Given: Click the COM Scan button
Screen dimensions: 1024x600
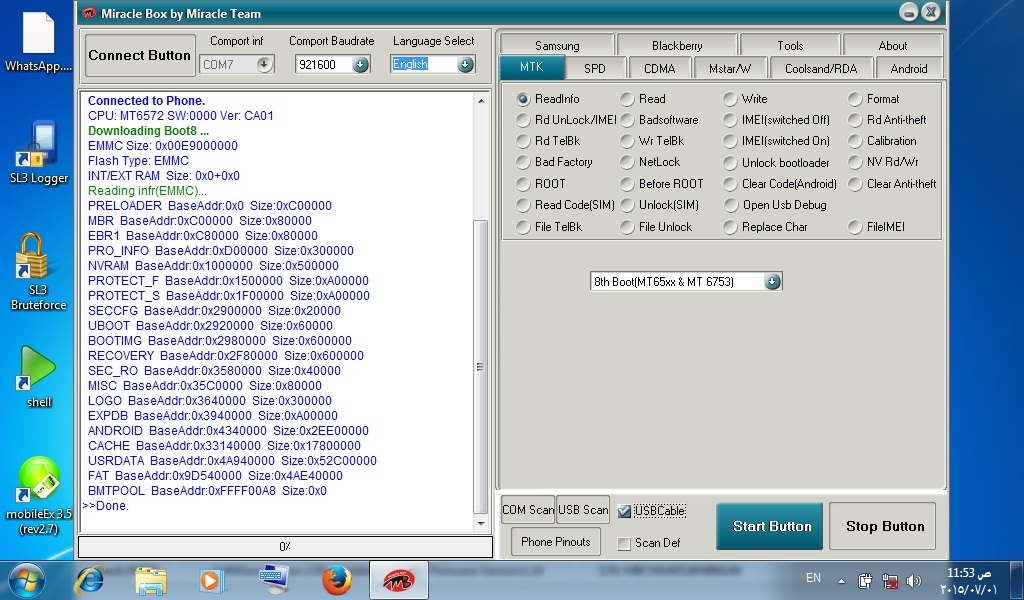Looking at the screenshot, I should coord(528,510).
